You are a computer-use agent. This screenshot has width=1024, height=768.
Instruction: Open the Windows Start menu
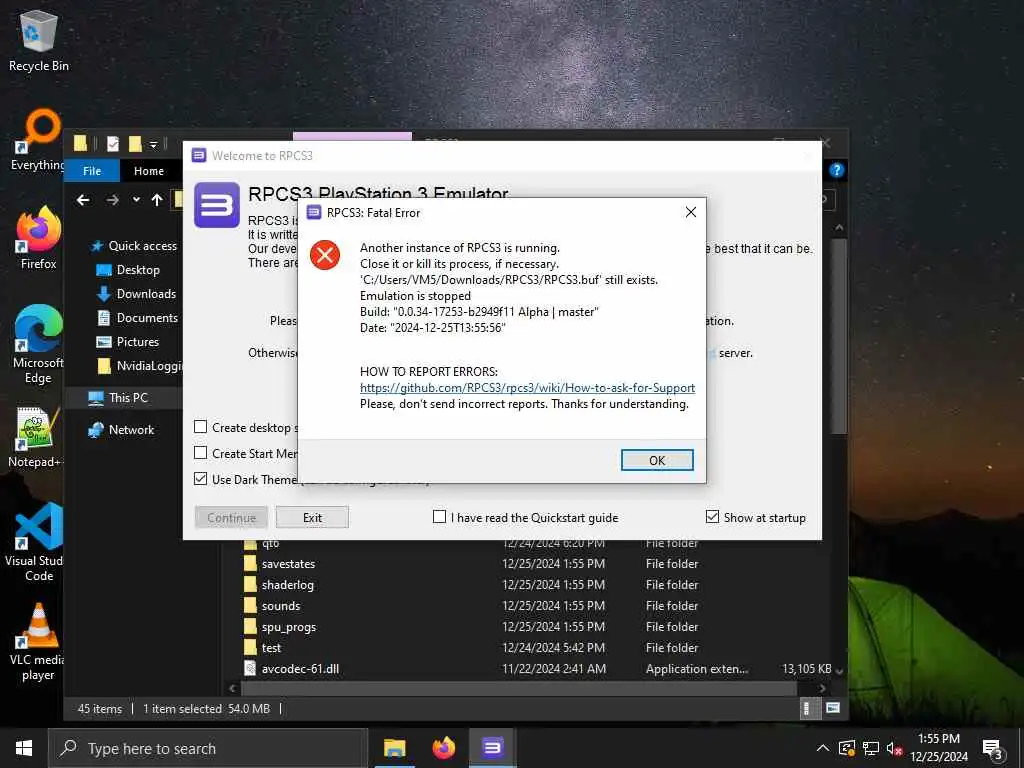[24, 748]
